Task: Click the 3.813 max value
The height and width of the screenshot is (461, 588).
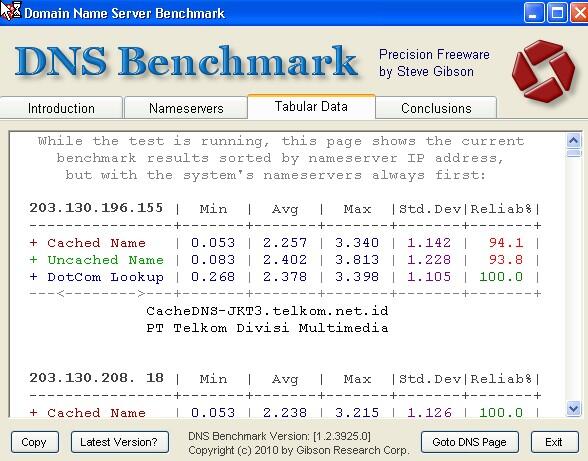Action: coord(357,260)
